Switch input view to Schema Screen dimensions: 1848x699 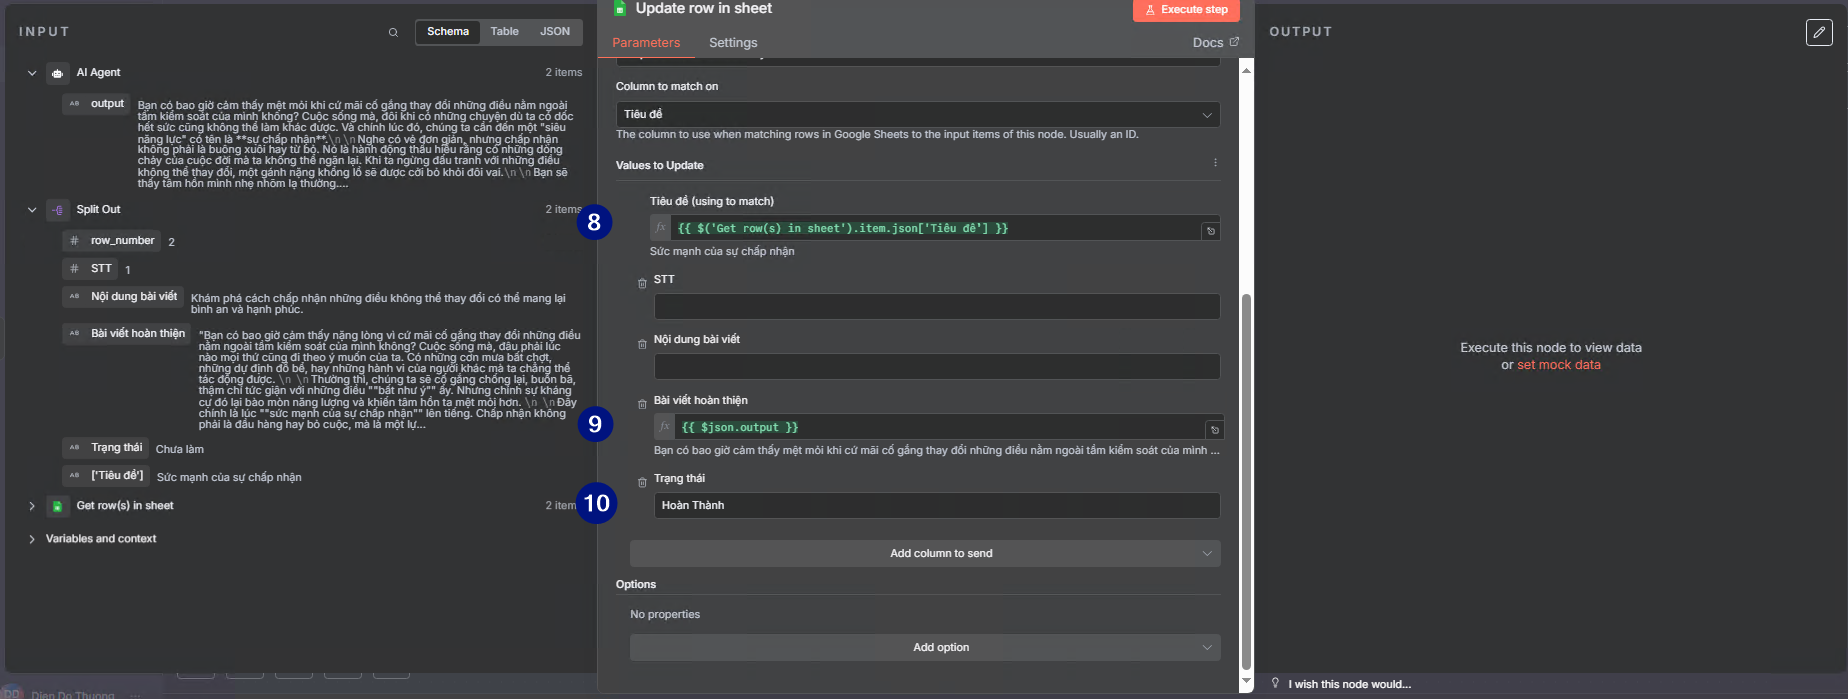(x=448, y=32)
